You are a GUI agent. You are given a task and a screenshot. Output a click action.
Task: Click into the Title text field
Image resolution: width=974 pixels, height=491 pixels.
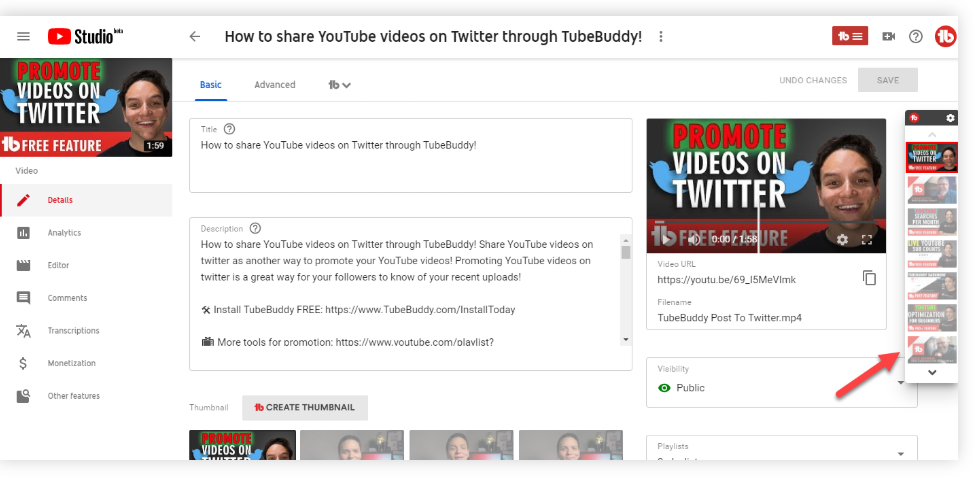[x=411, y=155]
